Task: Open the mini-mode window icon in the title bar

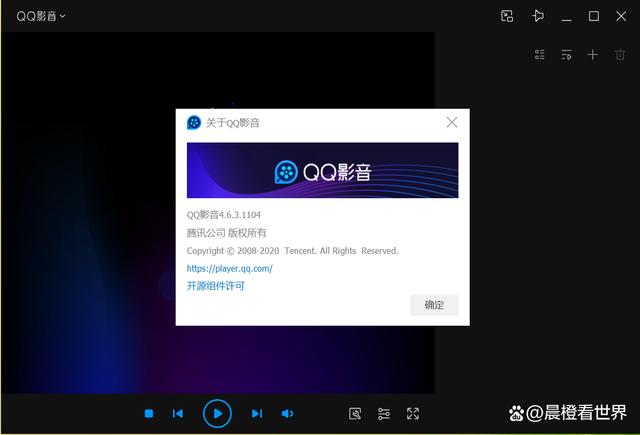Action: (x=507, y=16)
